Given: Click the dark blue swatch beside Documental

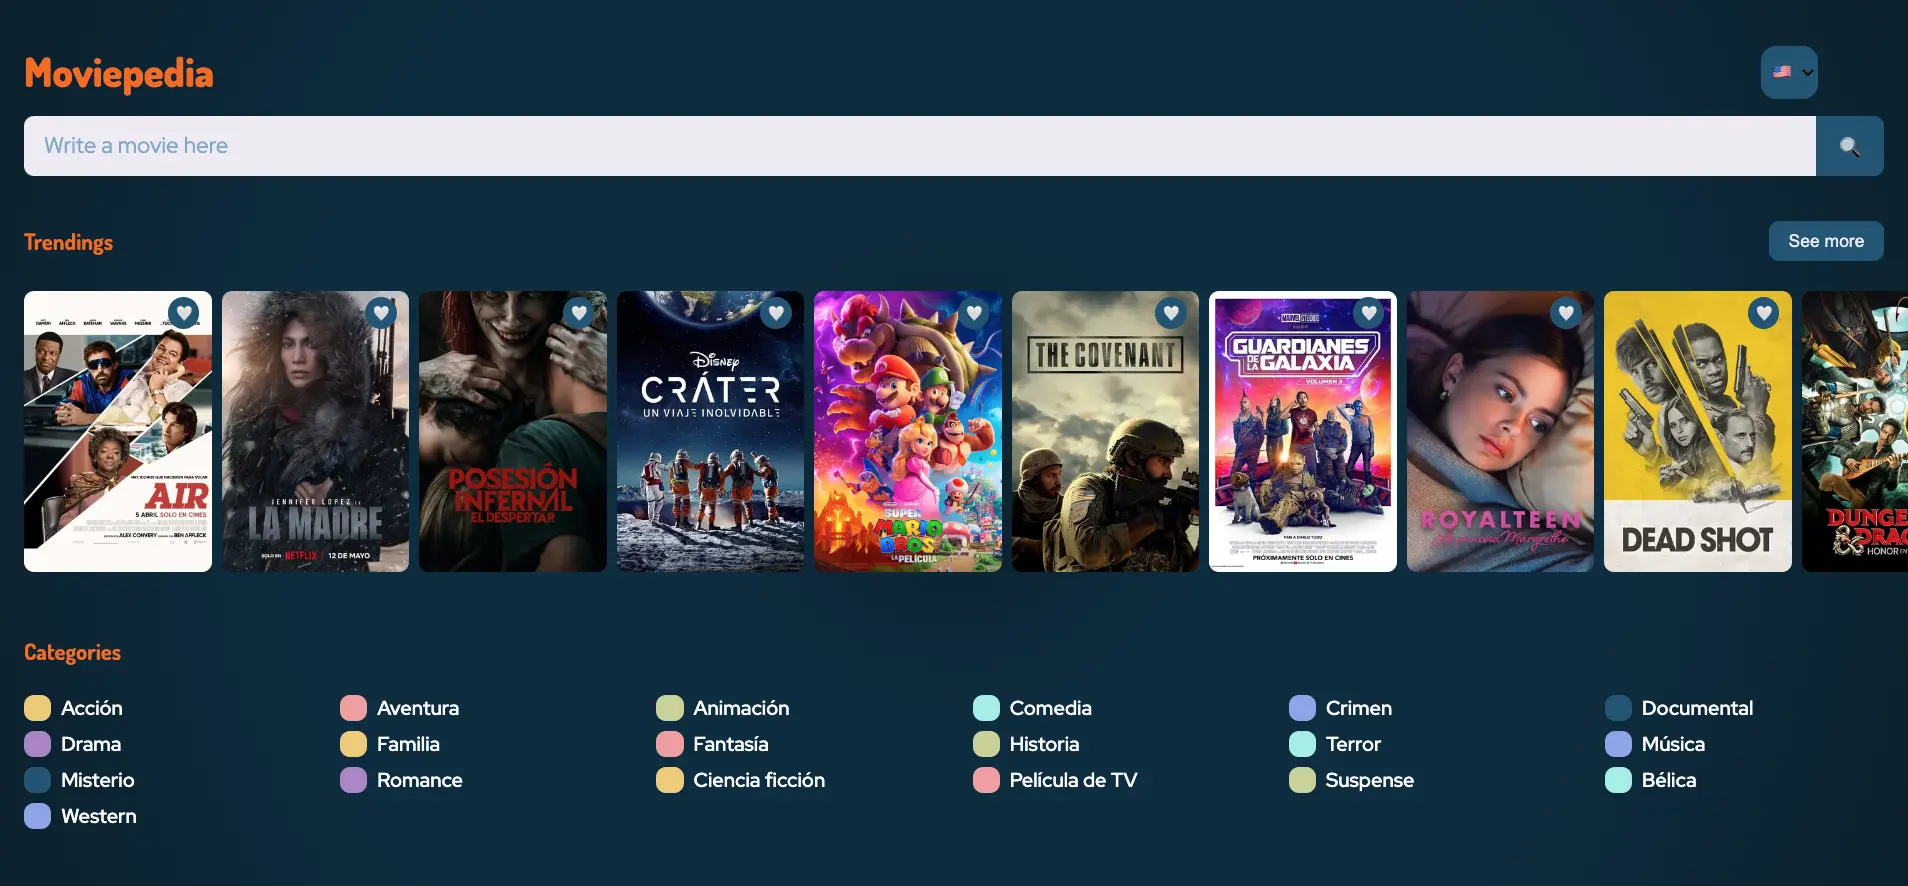Looking at the screenshot, I should point(1618,708).
